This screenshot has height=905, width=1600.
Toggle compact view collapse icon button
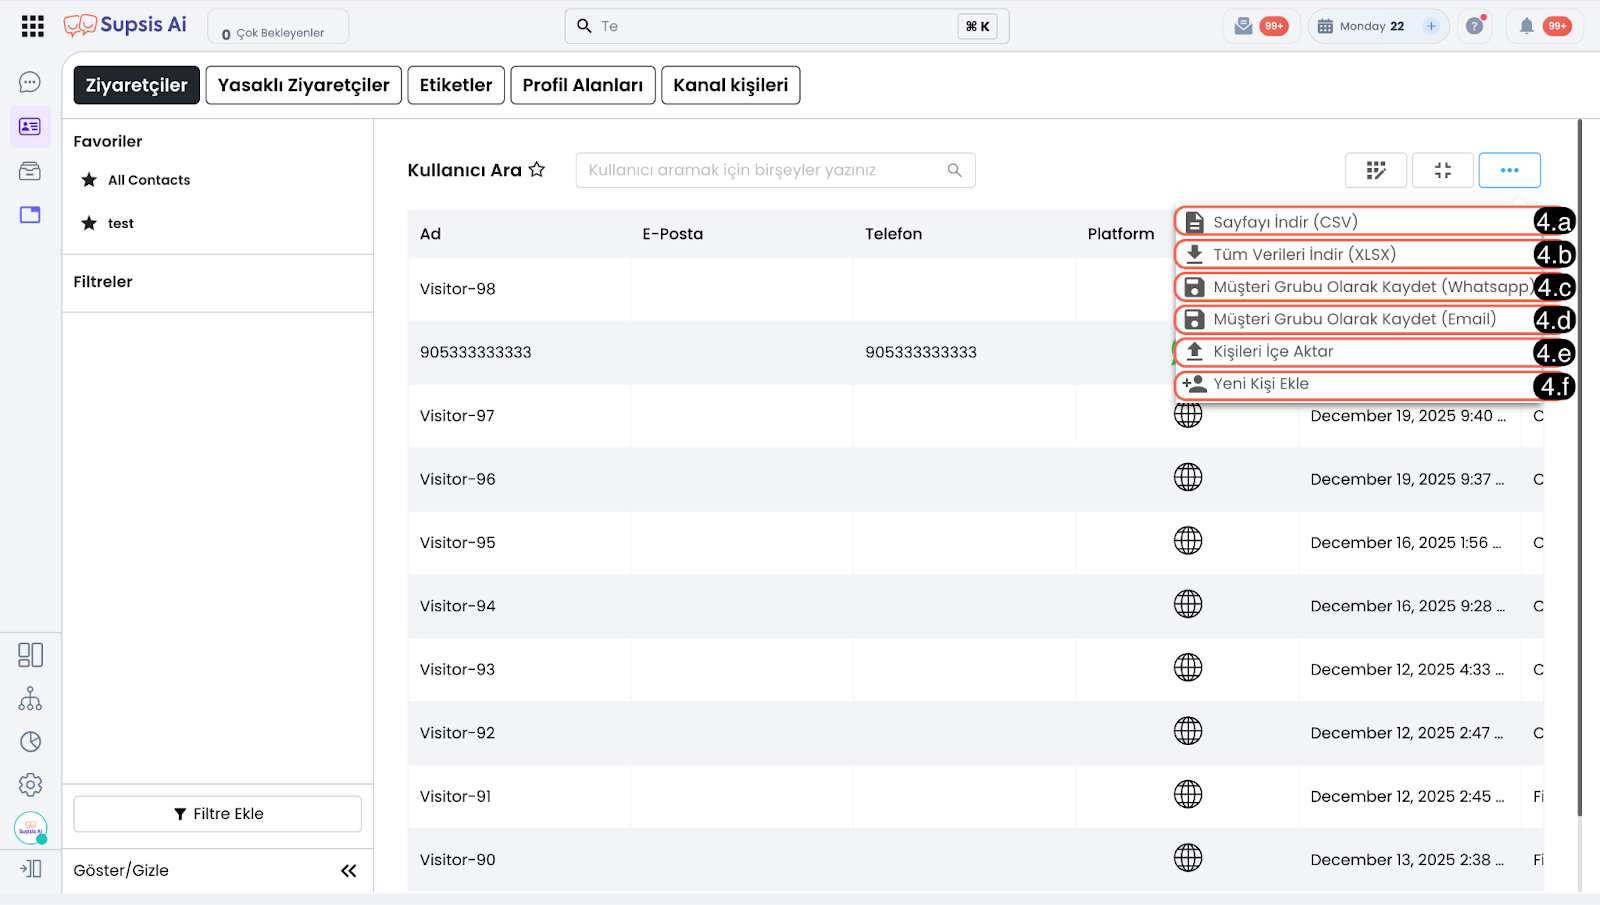point(1442,170)
